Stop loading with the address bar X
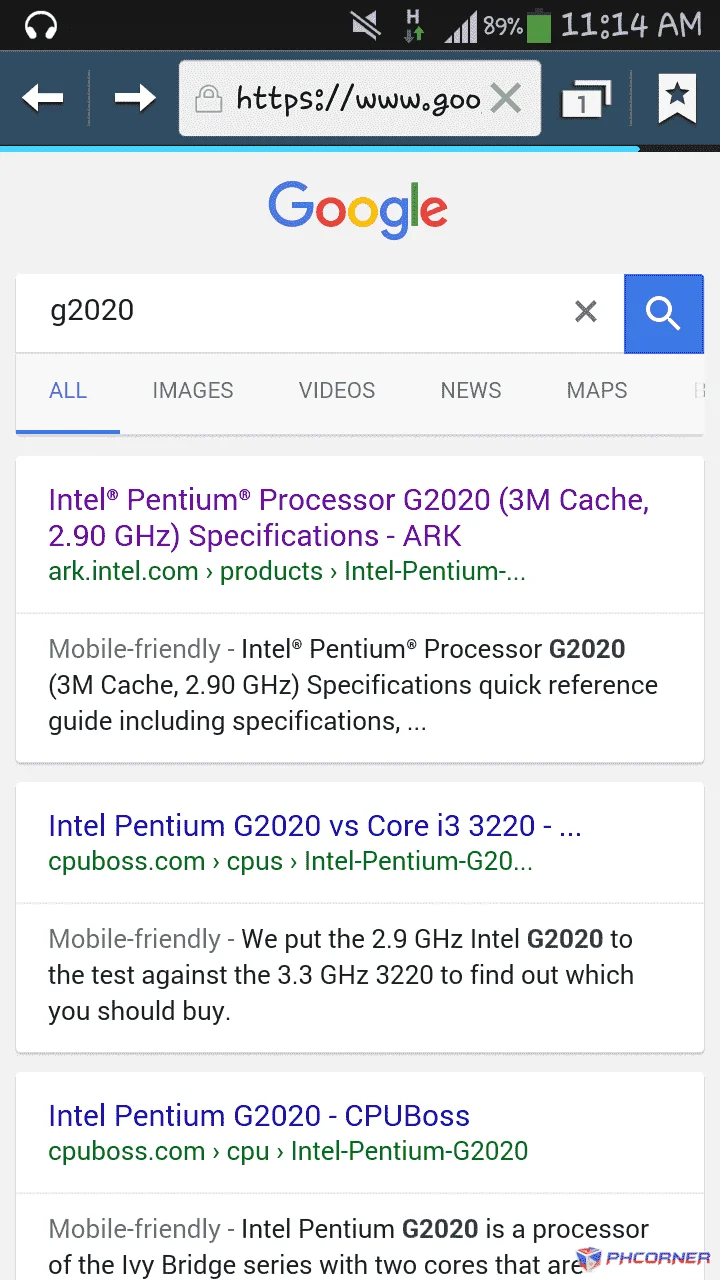720x1280 pixels. 506,99
